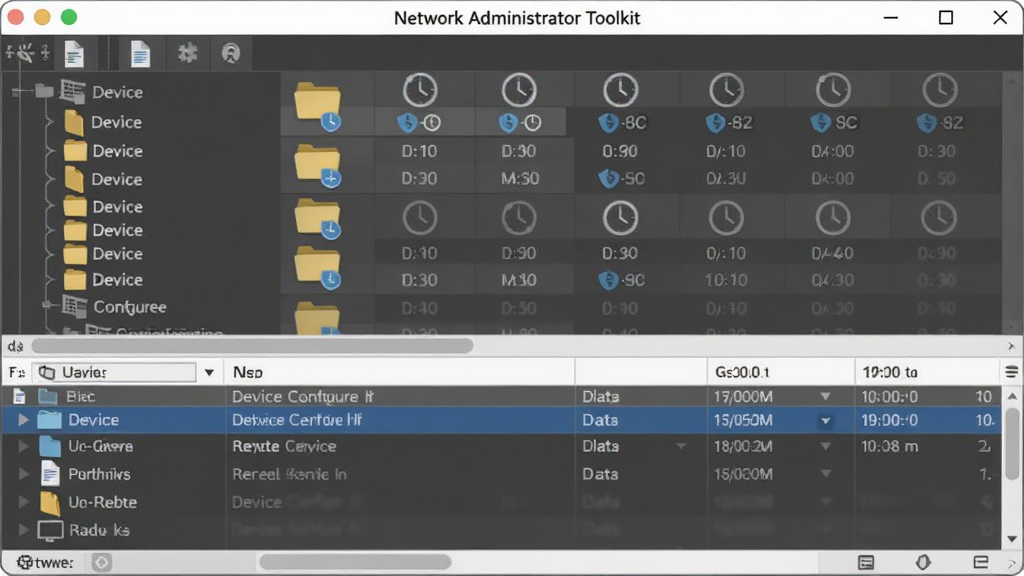Click the 'Rexute Cervice' cell
1024x576 pixels.
point(284,446)
